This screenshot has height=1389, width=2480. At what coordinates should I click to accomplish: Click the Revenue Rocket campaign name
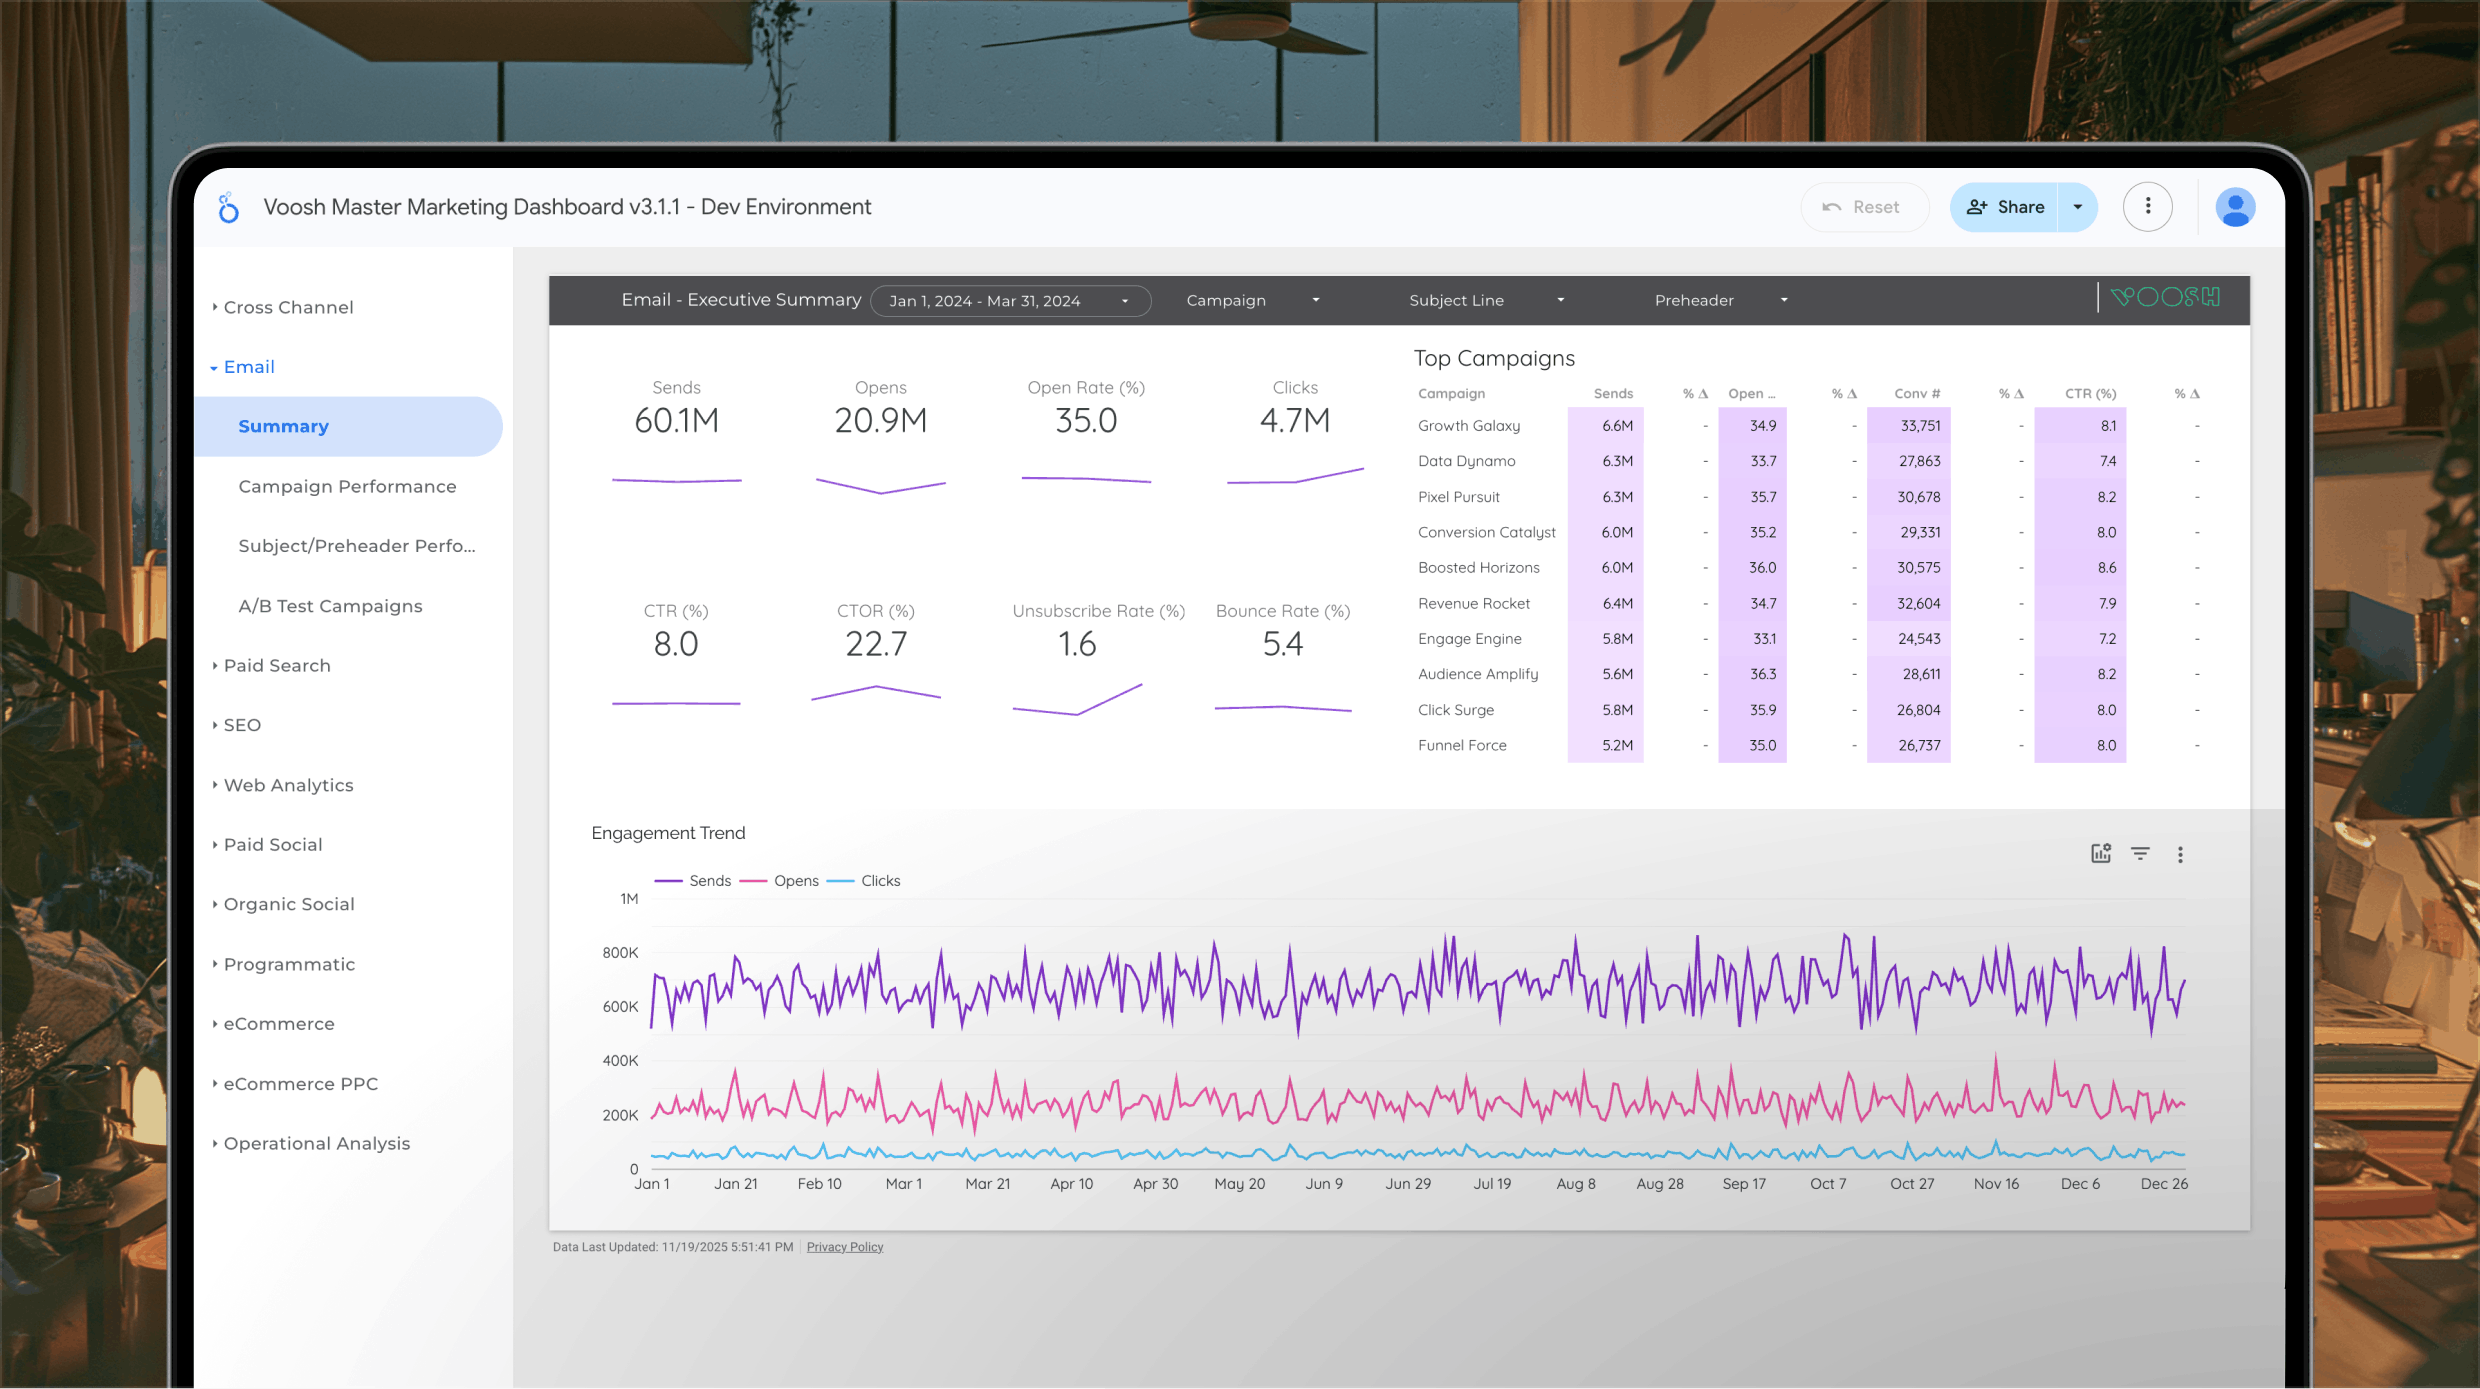1473,604
